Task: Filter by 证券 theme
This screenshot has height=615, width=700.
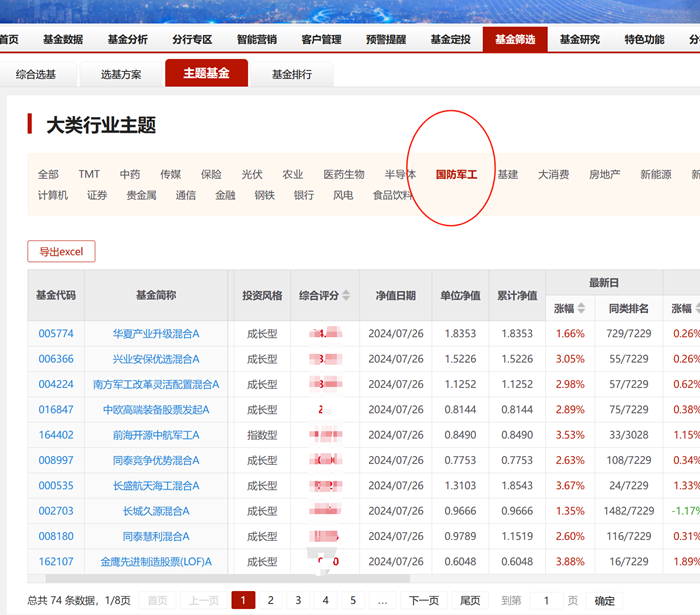Action: click(x=97, y=195)
